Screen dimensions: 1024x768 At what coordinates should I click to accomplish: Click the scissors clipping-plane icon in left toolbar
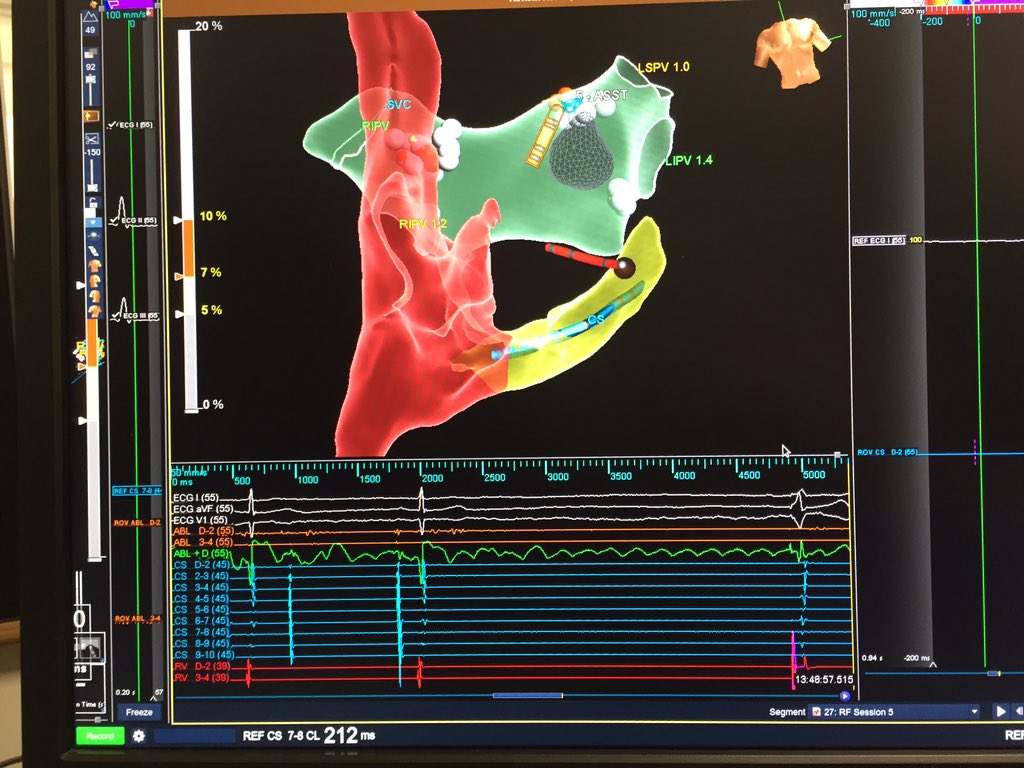[91, 138]
